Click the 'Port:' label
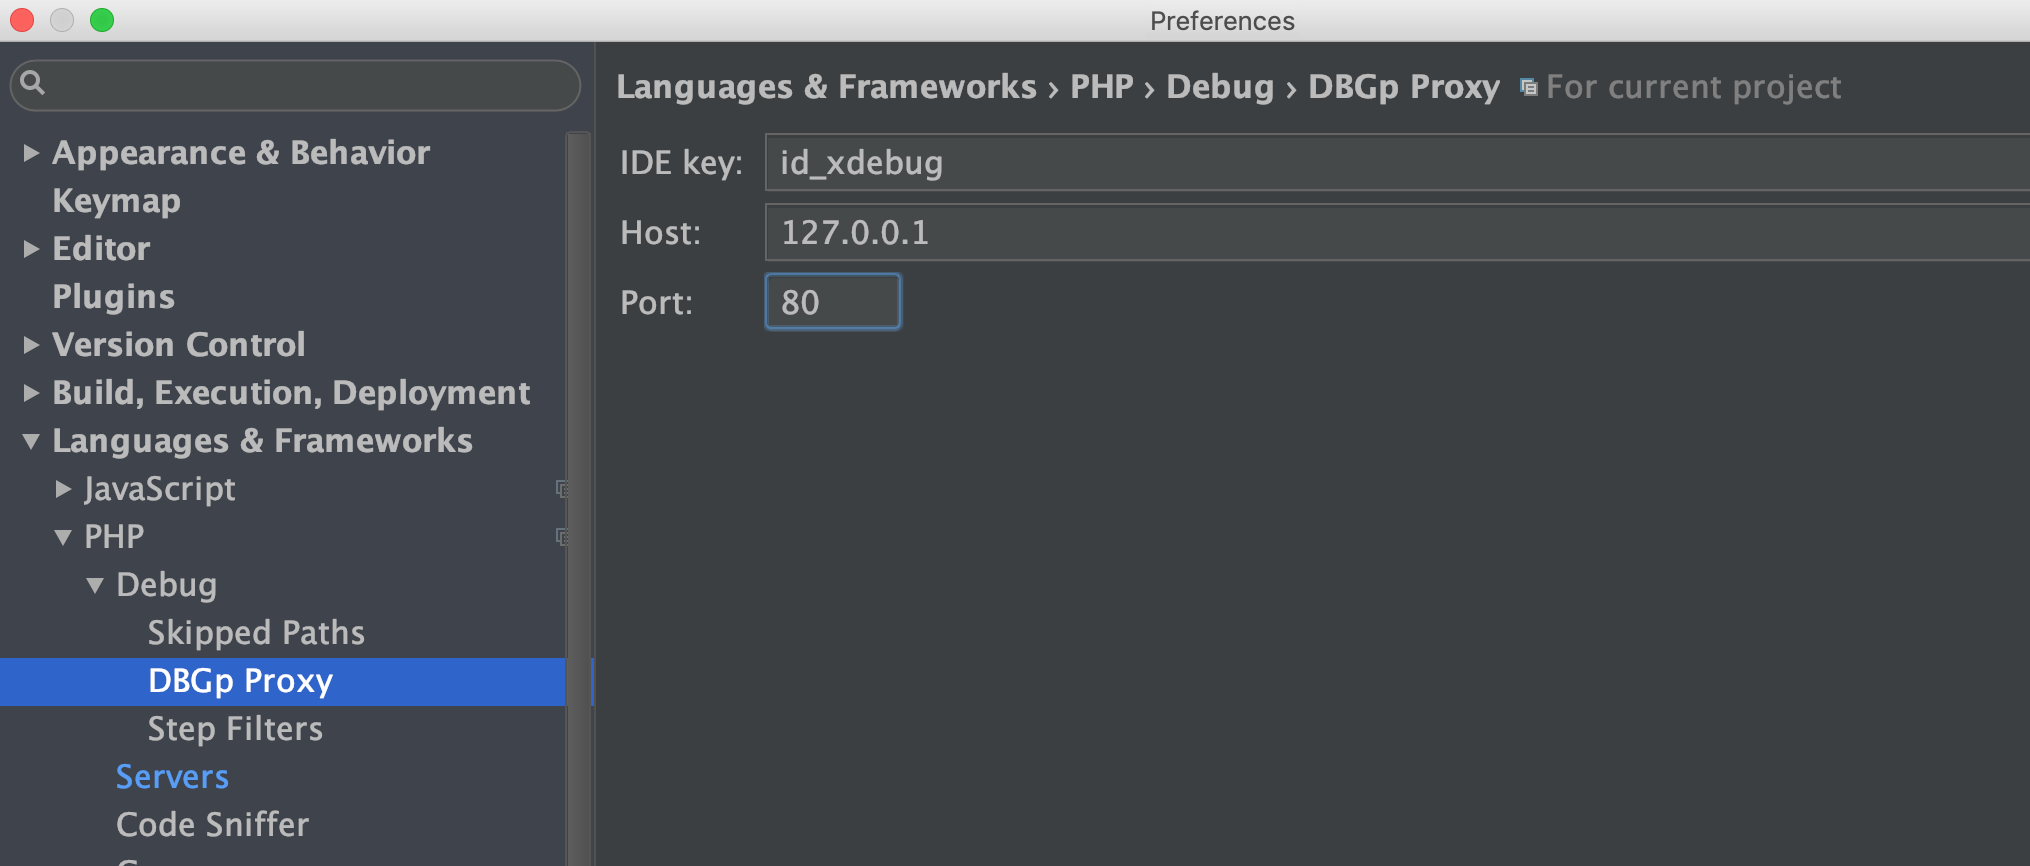Image resolution: width=2030 pixels, height=866 pixels. tap(656, 302)
